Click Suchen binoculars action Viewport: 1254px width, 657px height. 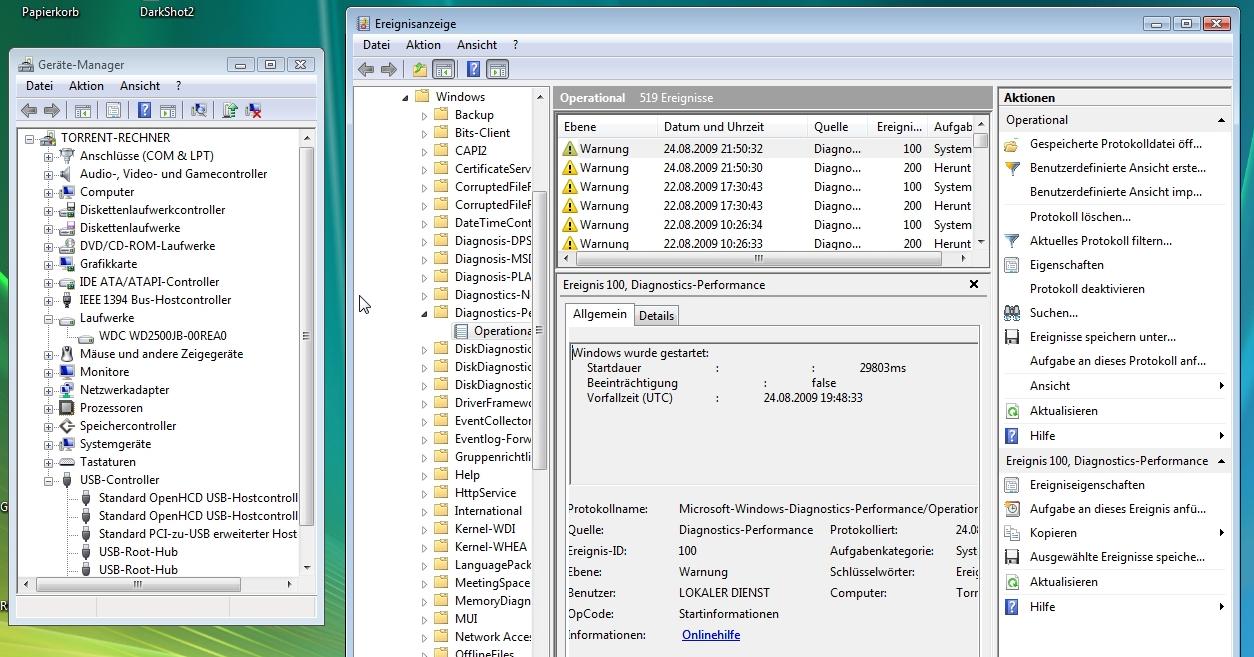click(1054, 313)
